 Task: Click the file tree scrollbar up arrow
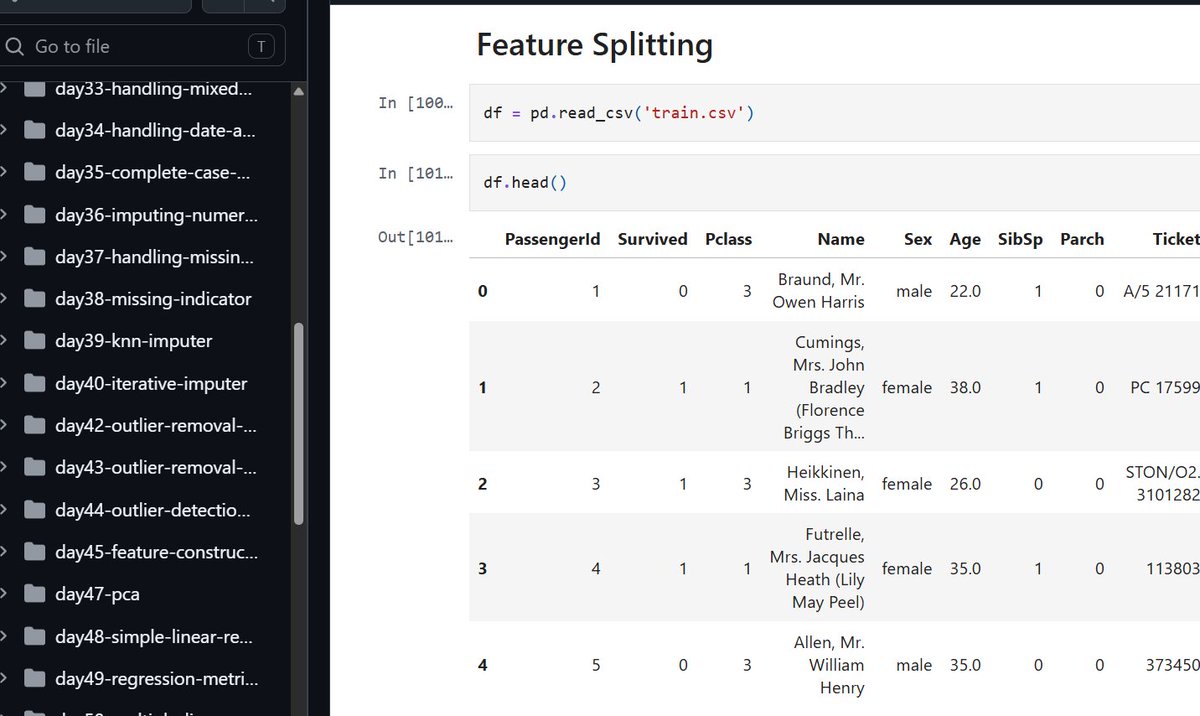298,92
